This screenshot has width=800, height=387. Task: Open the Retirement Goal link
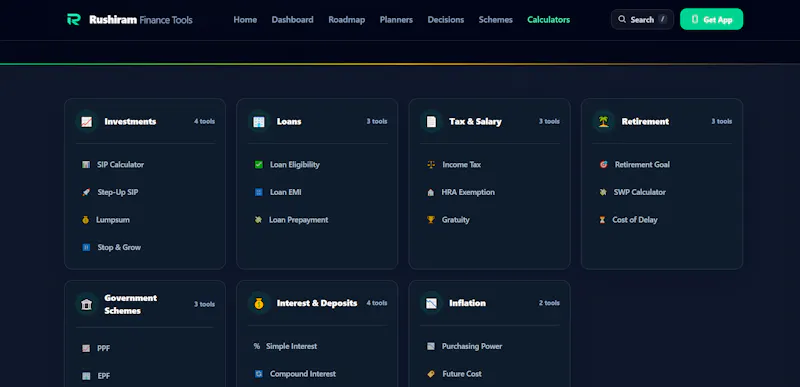642,165
